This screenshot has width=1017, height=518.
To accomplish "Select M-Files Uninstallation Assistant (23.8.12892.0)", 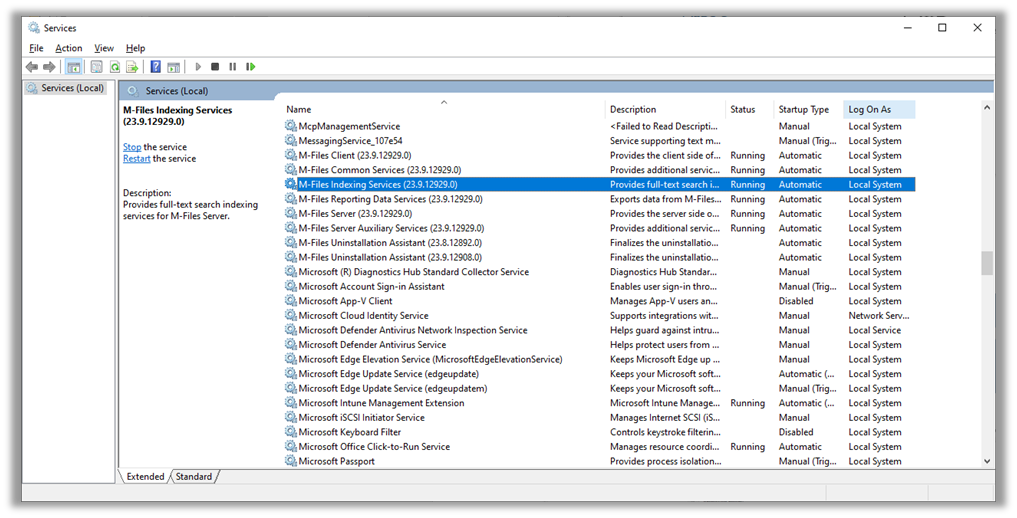I will pyautogui.click(x=599, y=242).
